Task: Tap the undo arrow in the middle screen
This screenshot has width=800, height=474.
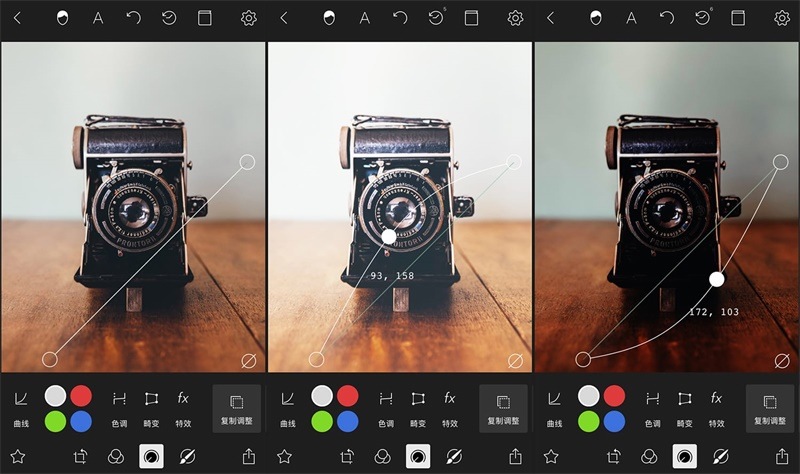Action: pyautogui.click(x=400, y=18)
